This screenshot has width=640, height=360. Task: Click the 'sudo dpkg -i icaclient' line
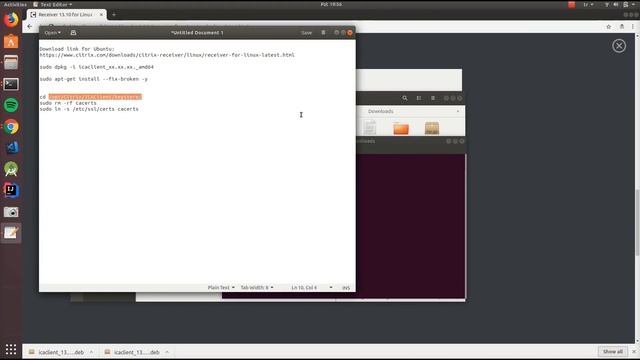(96, 67)
